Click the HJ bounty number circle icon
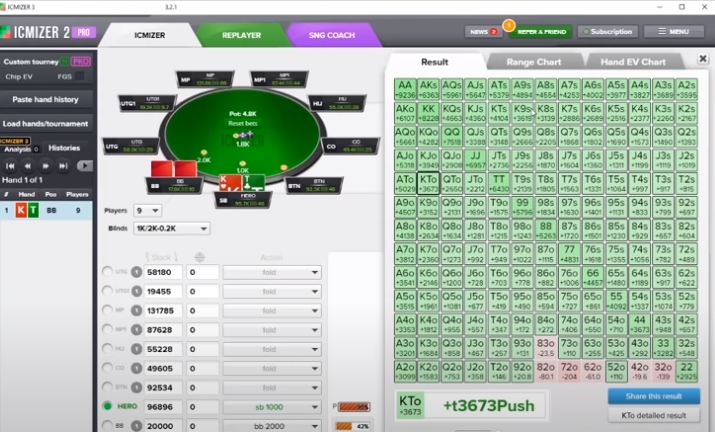Viewport: 715px width, 432px height. [x=136, y=349]
